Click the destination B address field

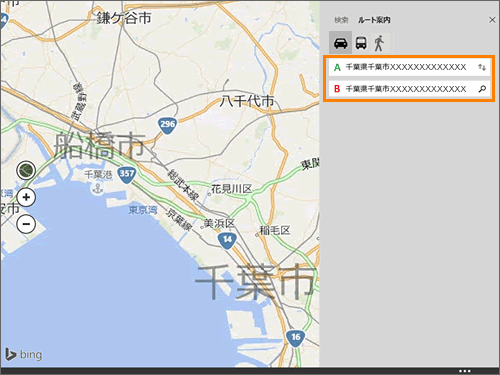point(409,89)
